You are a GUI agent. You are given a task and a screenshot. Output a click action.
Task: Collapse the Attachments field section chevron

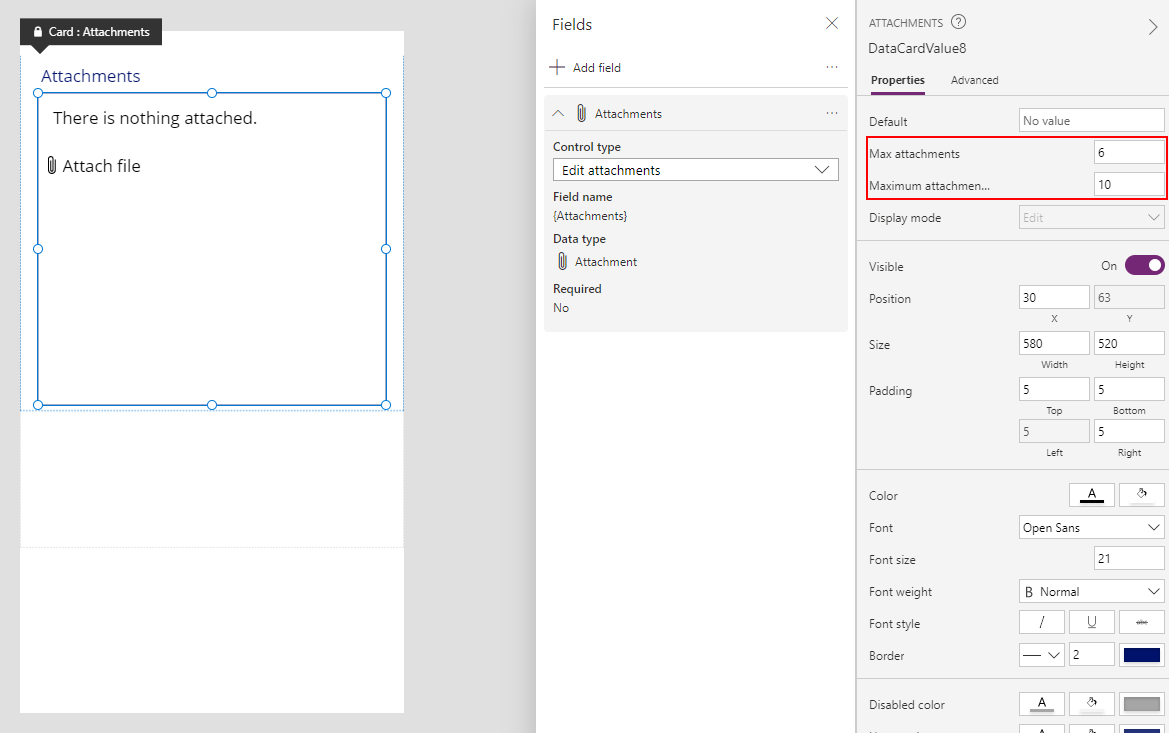558,113
